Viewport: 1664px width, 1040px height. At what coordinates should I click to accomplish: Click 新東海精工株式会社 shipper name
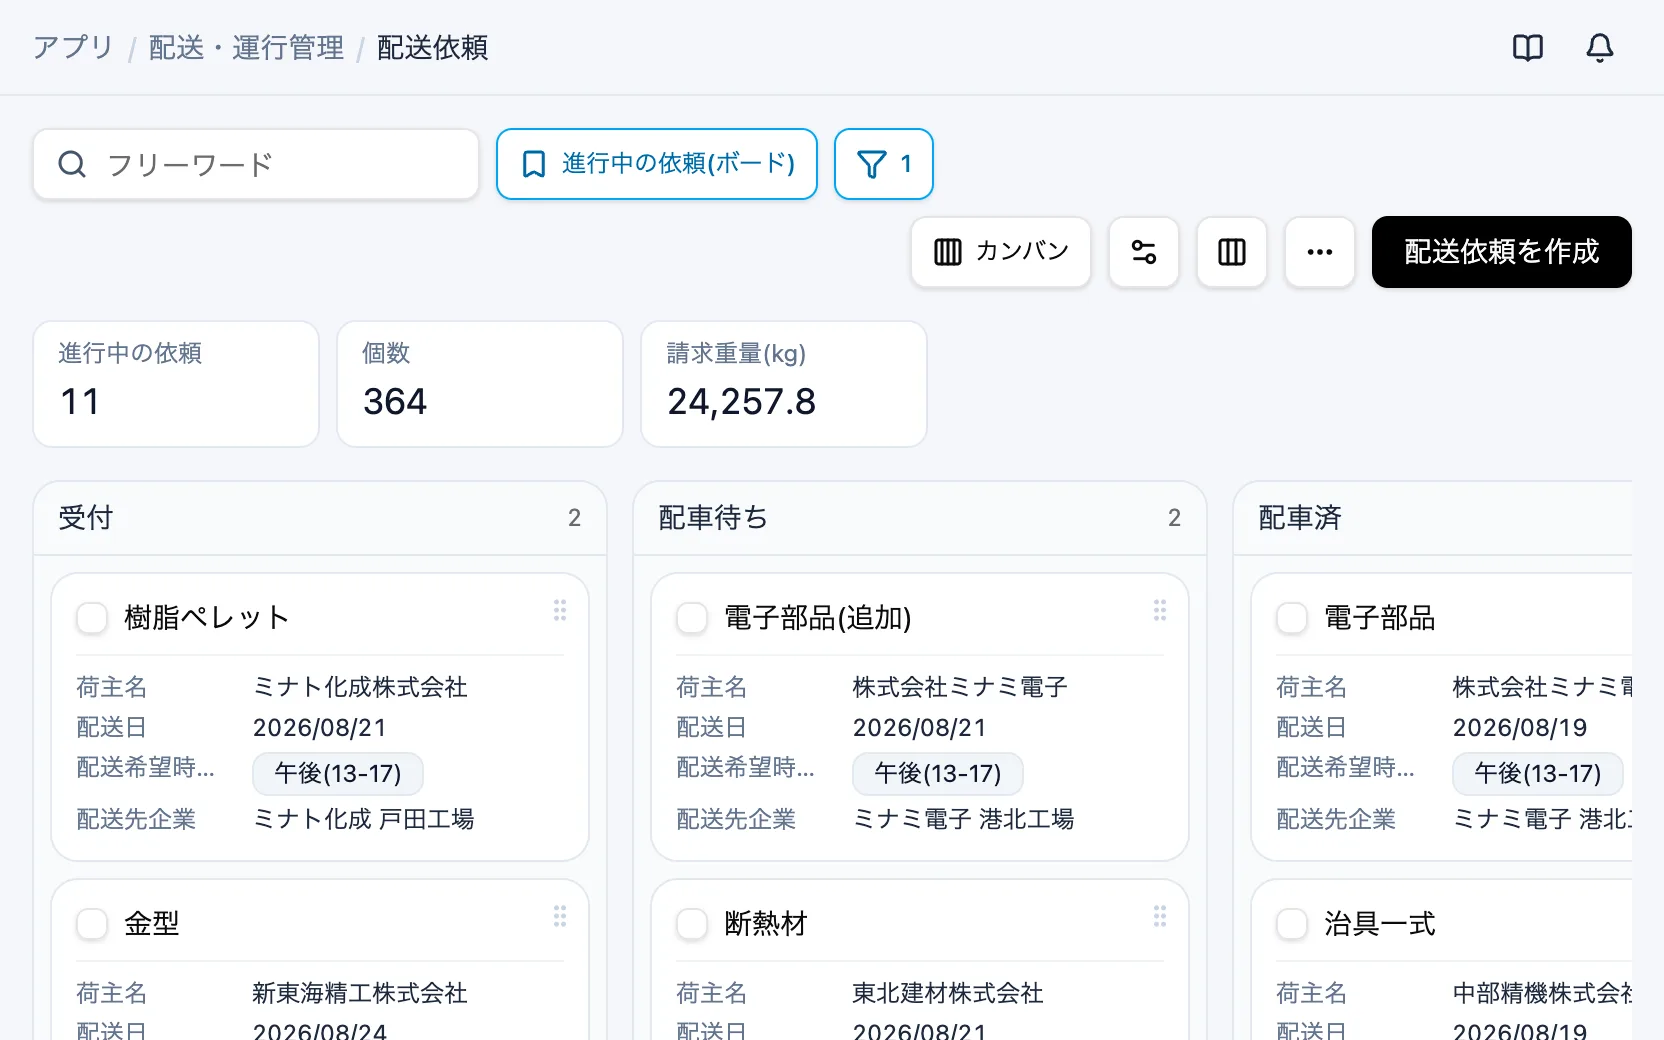360,993
